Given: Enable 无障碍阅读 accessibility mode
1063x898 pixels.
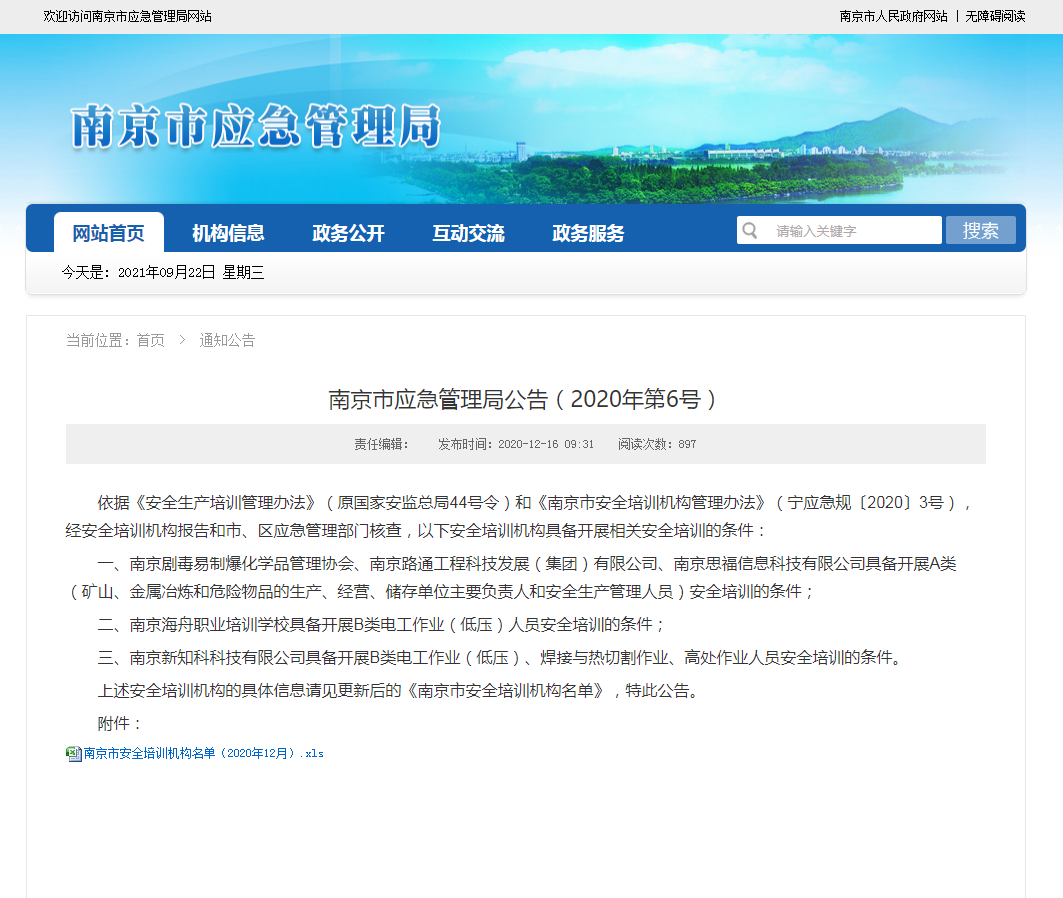Looking at the screenshot, I should click(995, 16).
